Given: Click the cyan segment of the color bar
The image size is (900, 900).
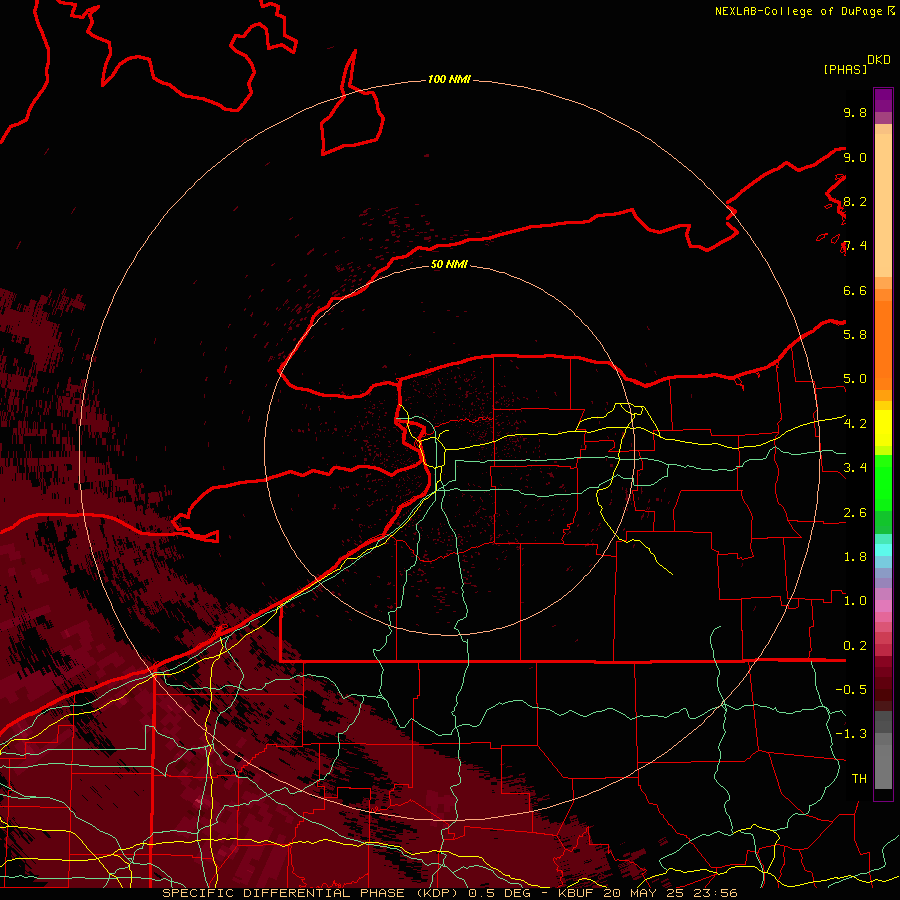Looking at the screenshot, I should coord(883,549).
